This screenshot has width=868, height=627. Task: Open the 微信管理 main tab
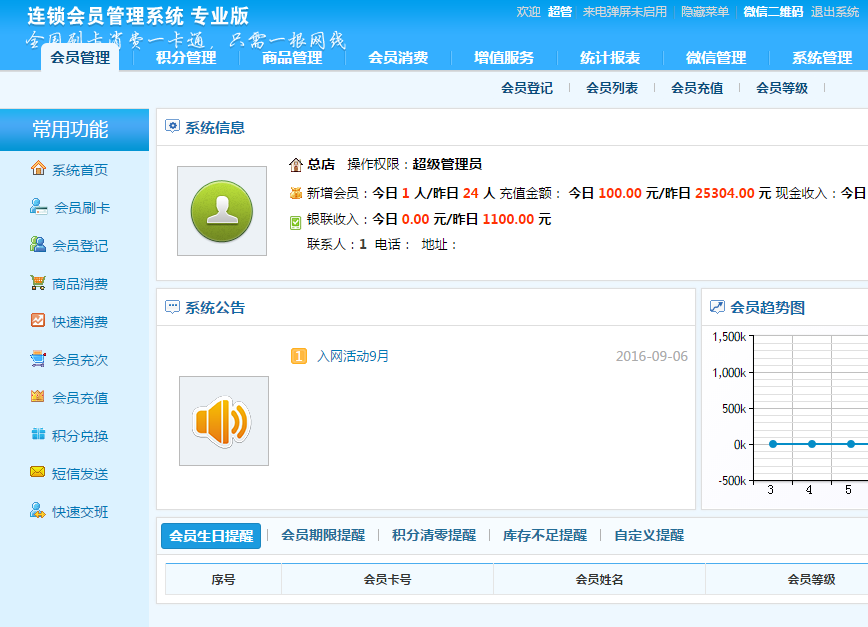tap(716, 58)
